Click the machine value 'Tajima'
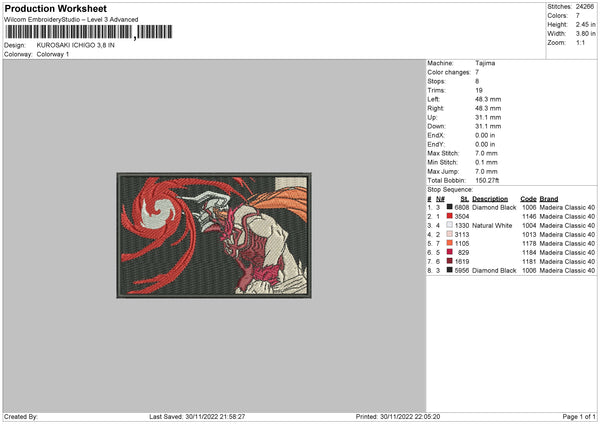 click(485, 63)
